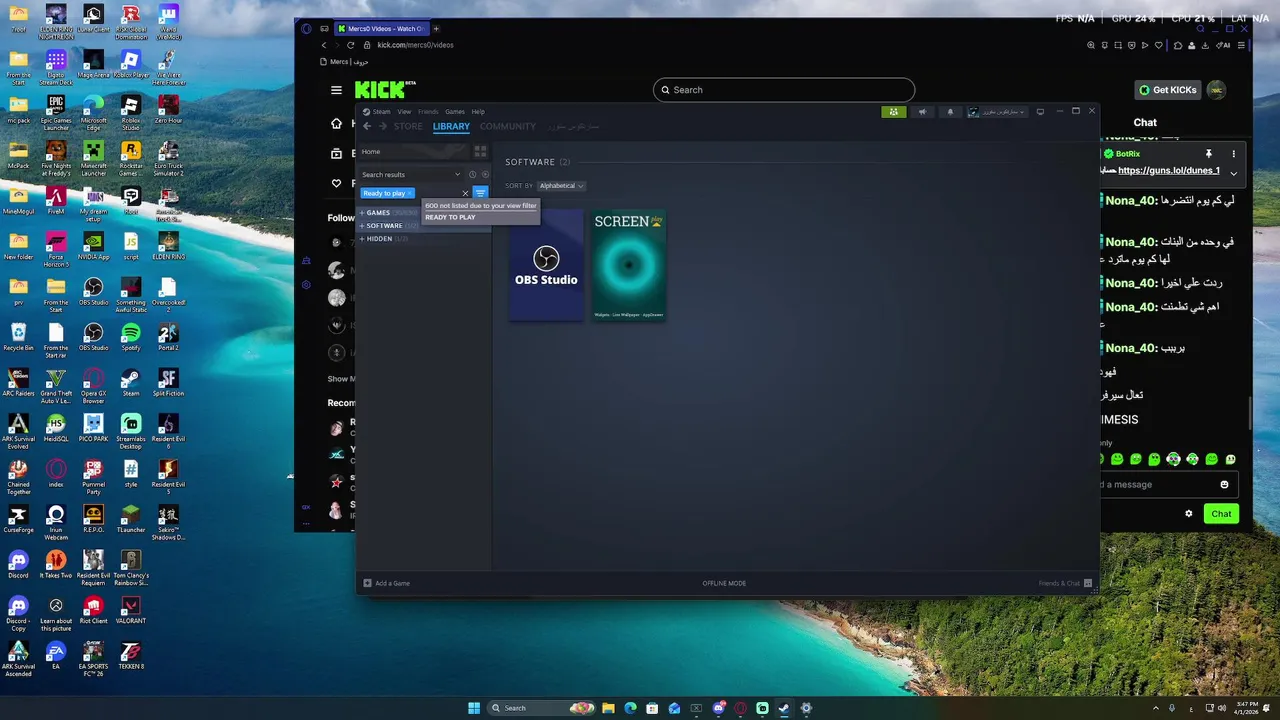The width and height of the screenshot is (1280, 720).
Task: Select OBS Studio tile in Steam library
Action: (x=546, y=265)
